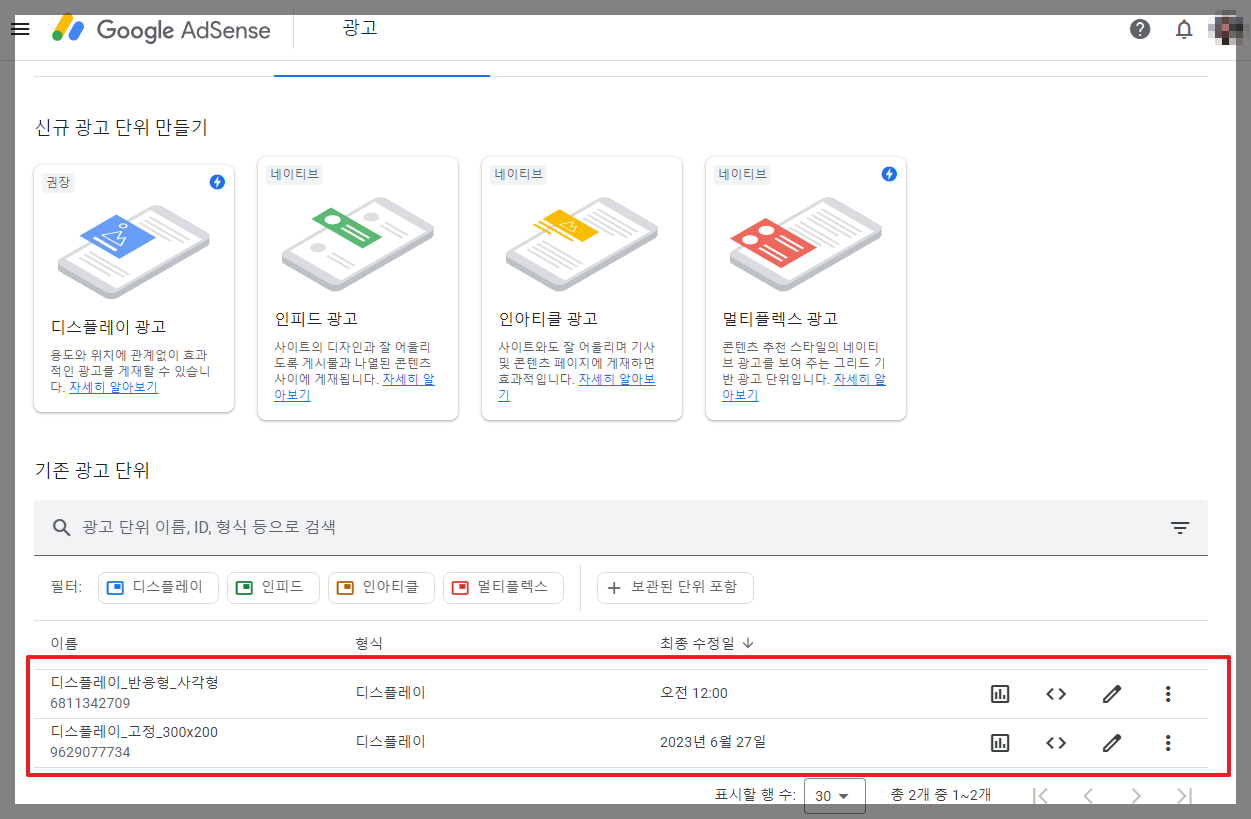1251x819 pixels.
Task: Open the navigation hamburger menu
Action: pos(20,28)
